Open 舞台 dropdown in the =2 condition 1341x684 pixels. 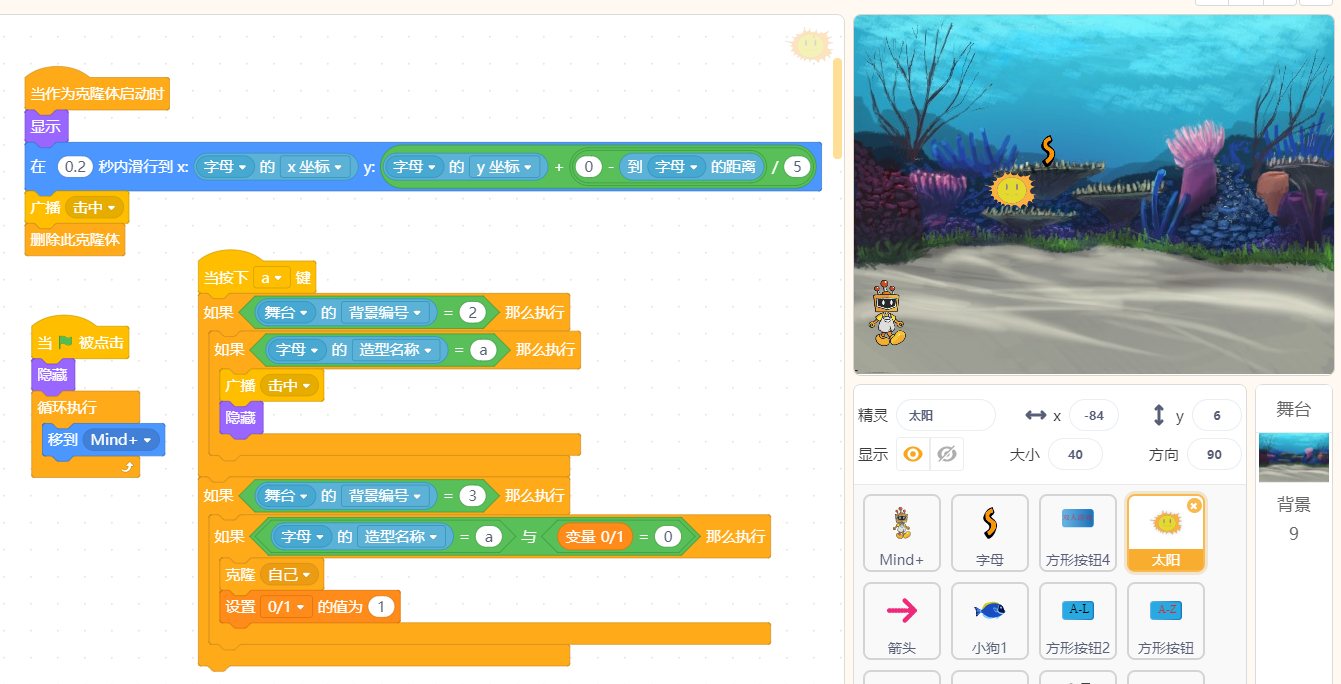tap(285, 313)
